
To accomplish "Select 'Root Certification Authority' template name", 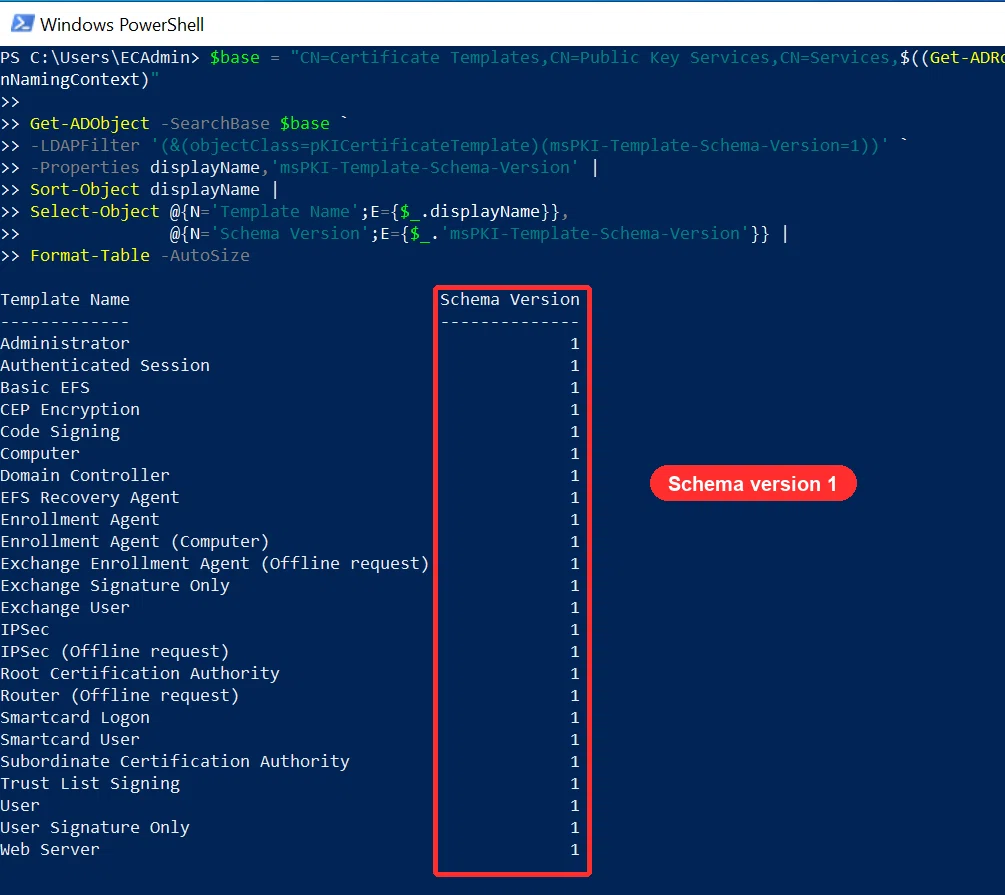I will pyautogui.click(x=140, y=673).
